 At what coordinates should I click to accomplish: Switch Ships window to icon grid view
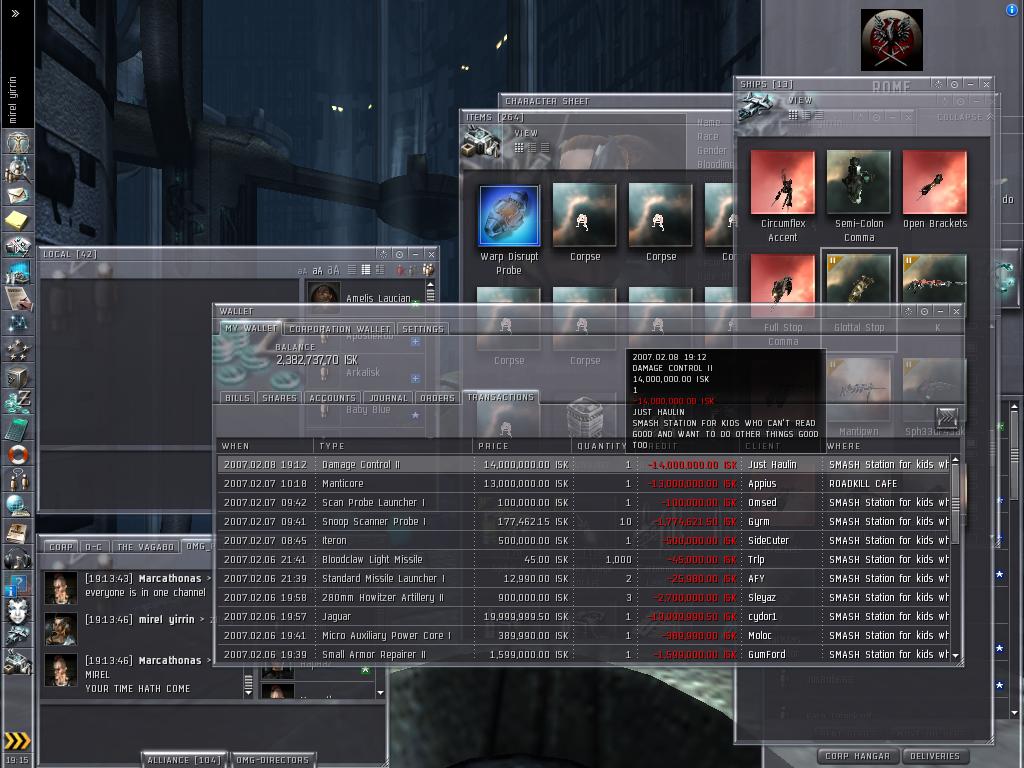tap(793, 115)
